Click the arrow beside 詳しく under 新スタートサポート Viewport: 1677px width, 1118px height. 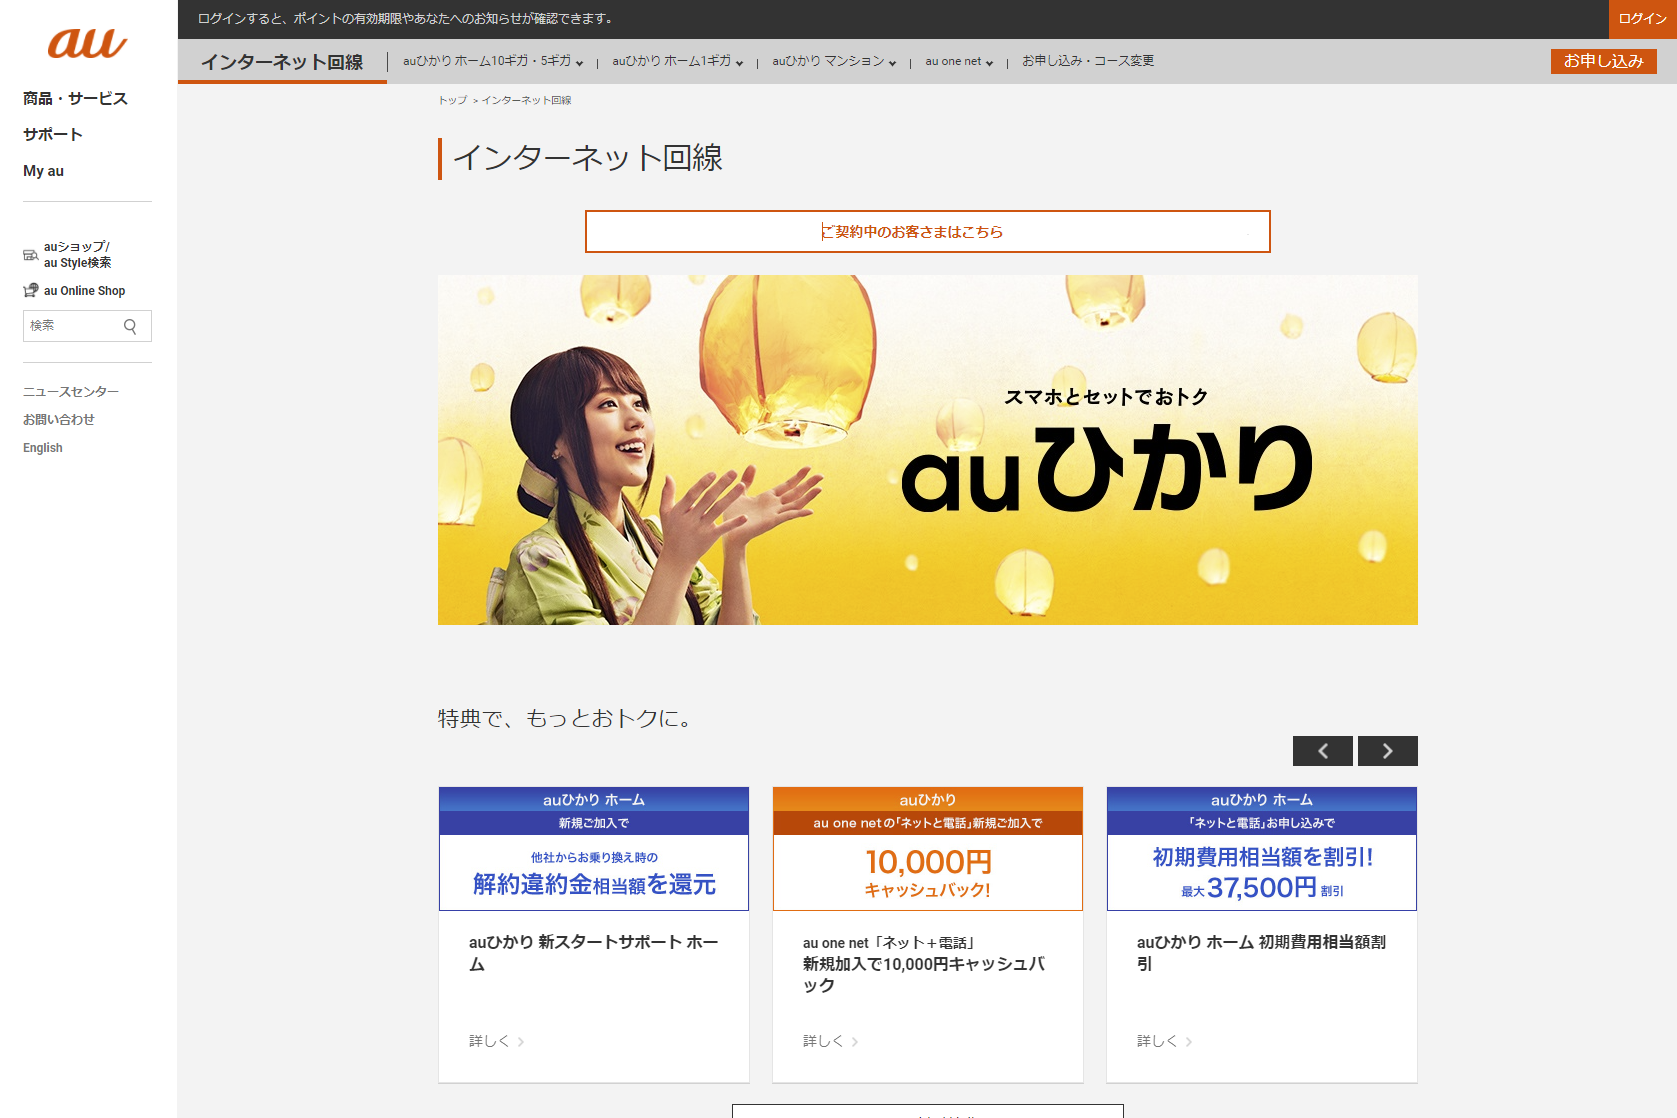coord(521,1042)
